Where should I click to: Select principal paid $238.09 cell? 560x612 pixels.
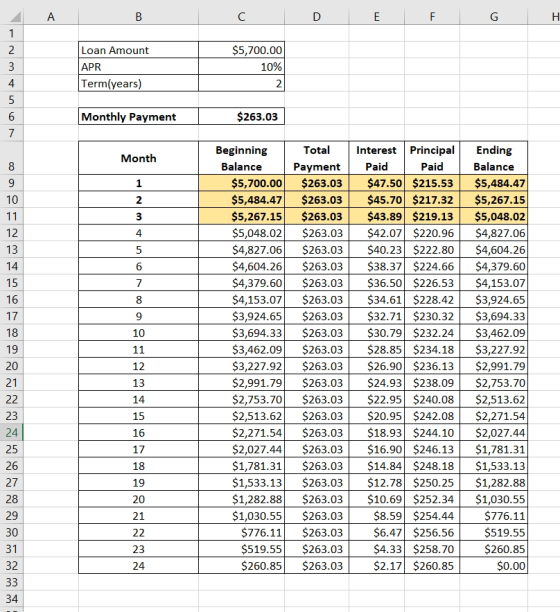tap(432, 383)
